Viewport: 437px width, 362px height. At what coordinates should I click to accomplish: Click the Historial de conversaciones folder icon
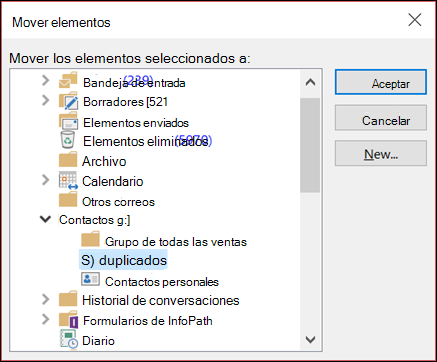click(x=68, y=299)
